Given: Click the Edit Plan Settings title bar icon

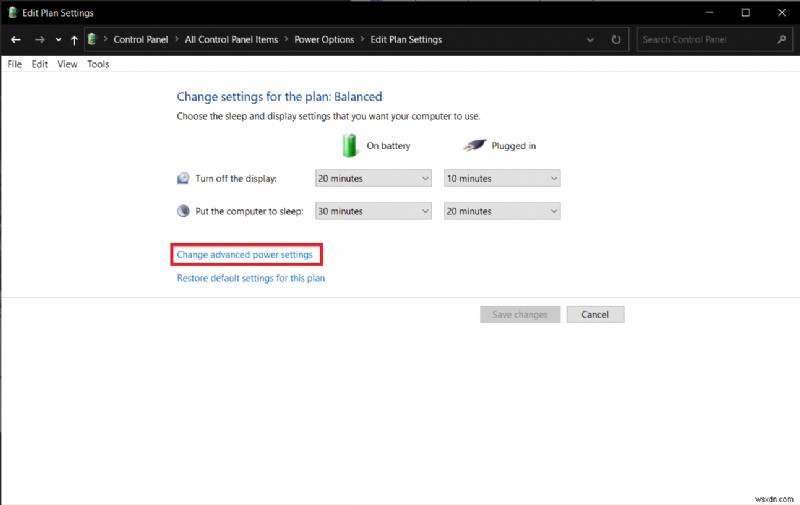Looking at the screenshot, I should [13, 13].
